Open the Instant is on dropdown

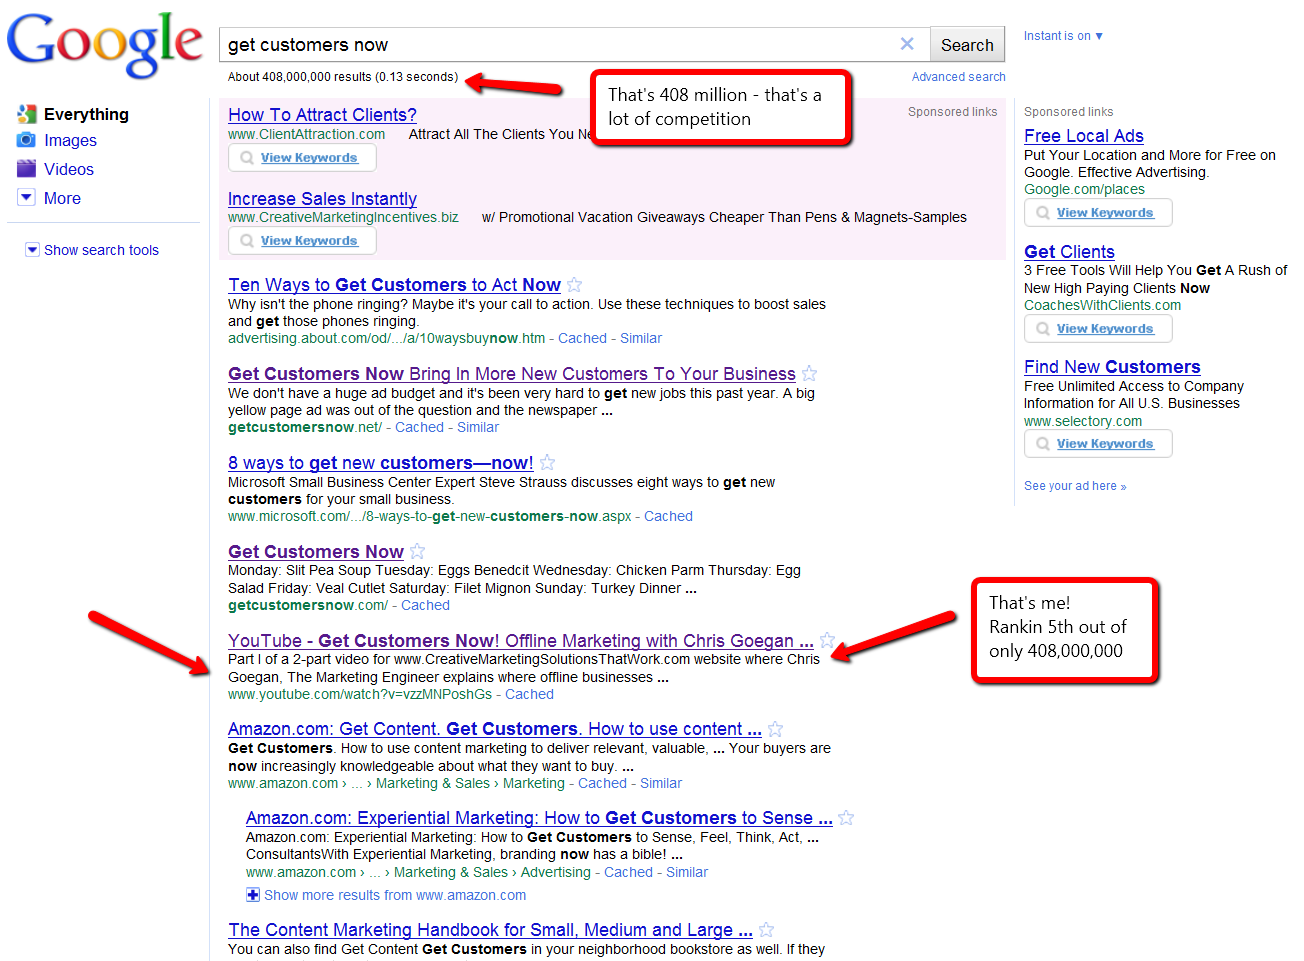[x=1063, y=36]
